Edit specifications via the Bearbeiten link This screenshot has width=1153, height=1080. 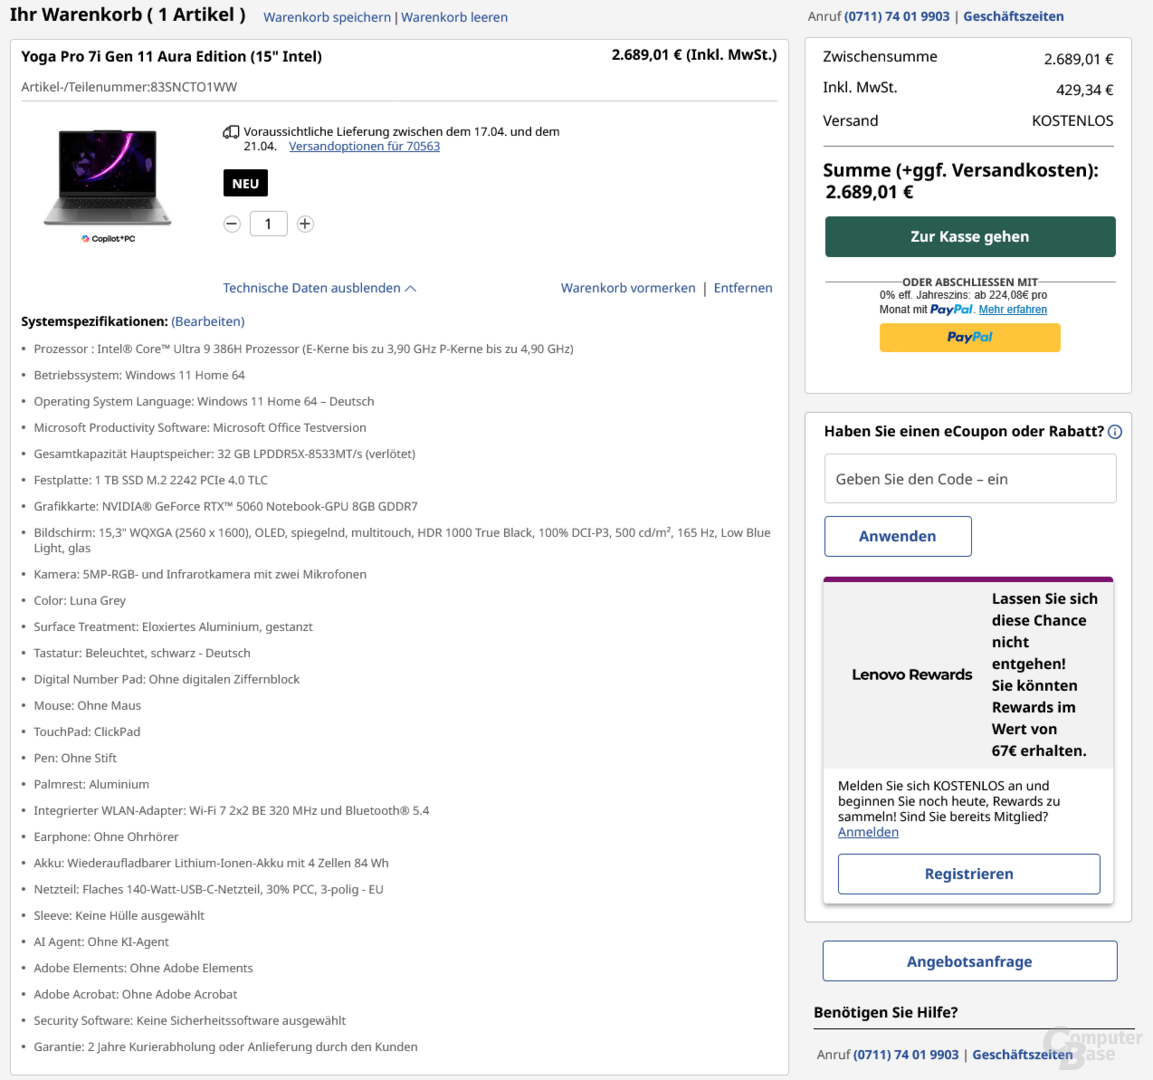(x=207, y=321)
